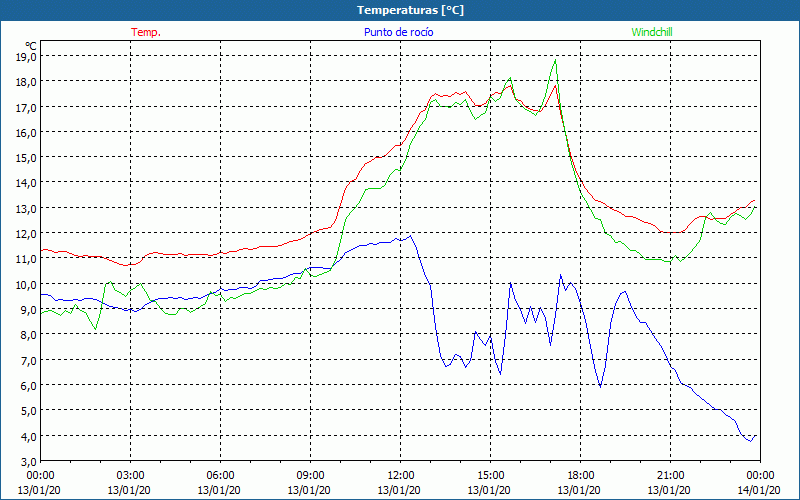Image resolution: width=800 pixels, height=500 pixels.
Task: Click the 19,0 y-axis value
Action: pos(27,57)
